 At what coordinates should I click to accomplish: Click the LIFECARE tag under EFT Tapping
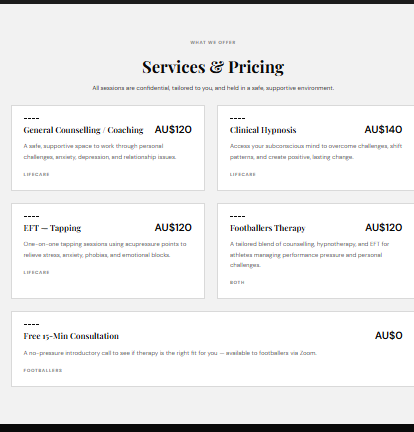(x=36, y=272)
